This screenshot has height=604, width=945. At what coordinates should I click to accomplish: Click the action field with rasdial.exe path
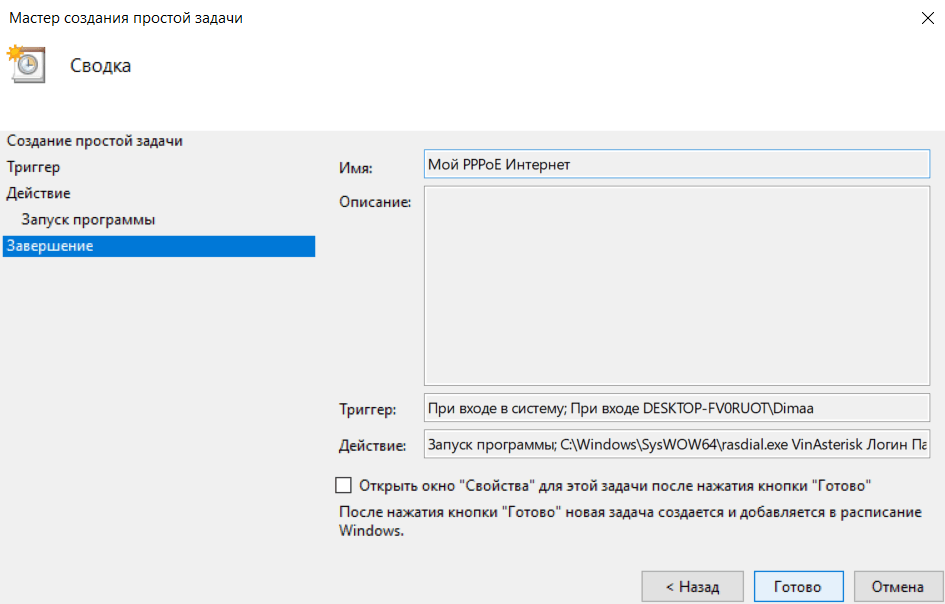(676, 444)
